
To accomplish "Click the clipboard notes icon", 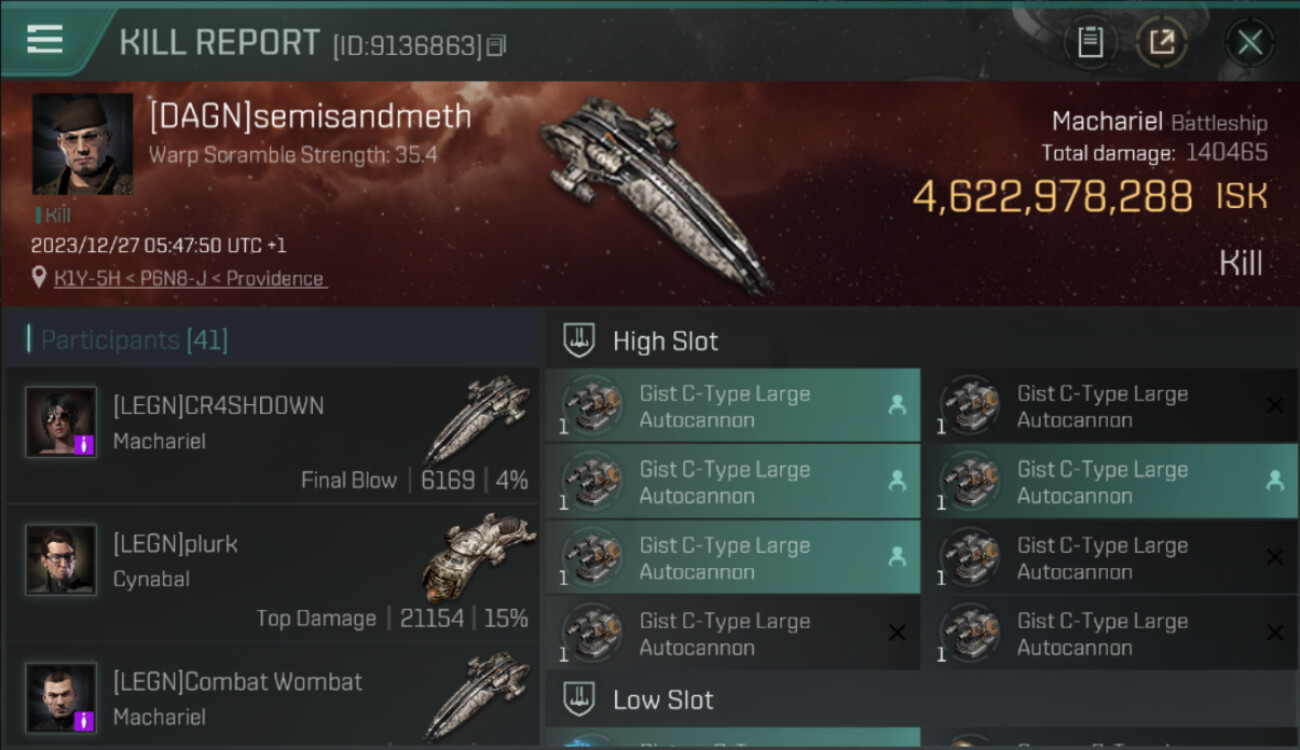I will coord(1090,42).
